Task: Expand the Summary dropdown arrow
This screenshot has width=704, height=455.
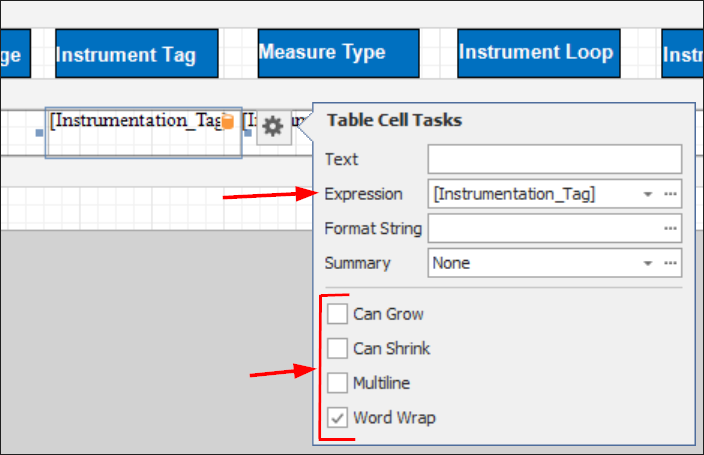Action: coord(648,264)
